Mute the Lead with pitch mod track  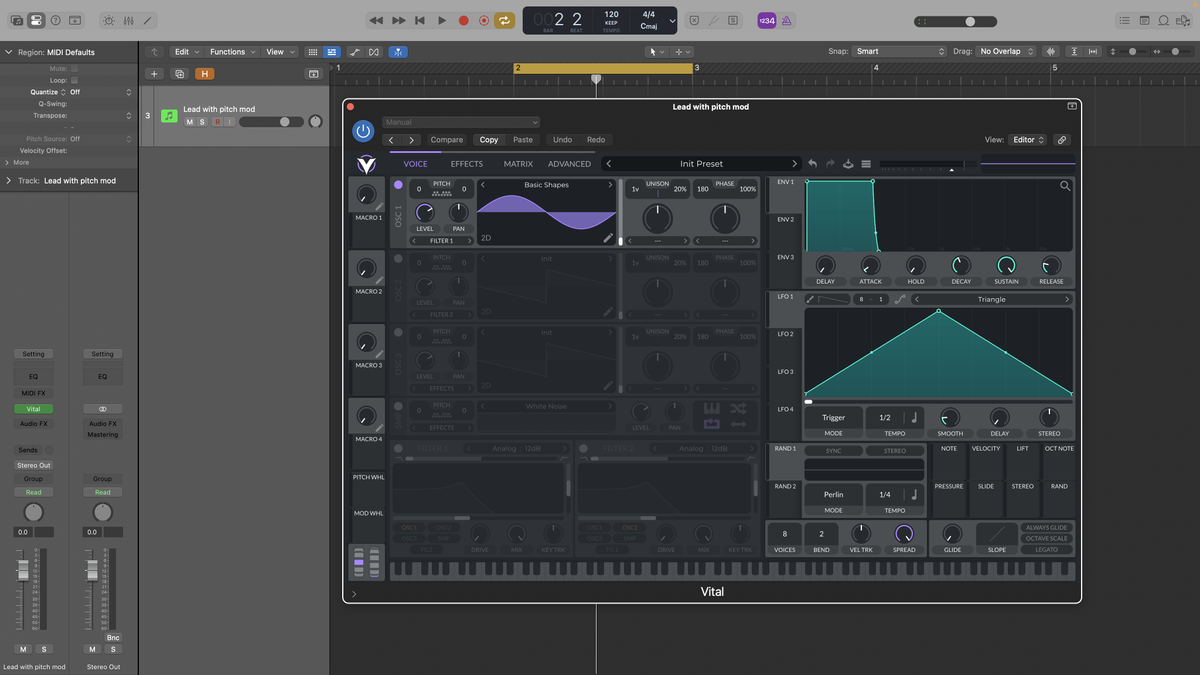(189, 120)
